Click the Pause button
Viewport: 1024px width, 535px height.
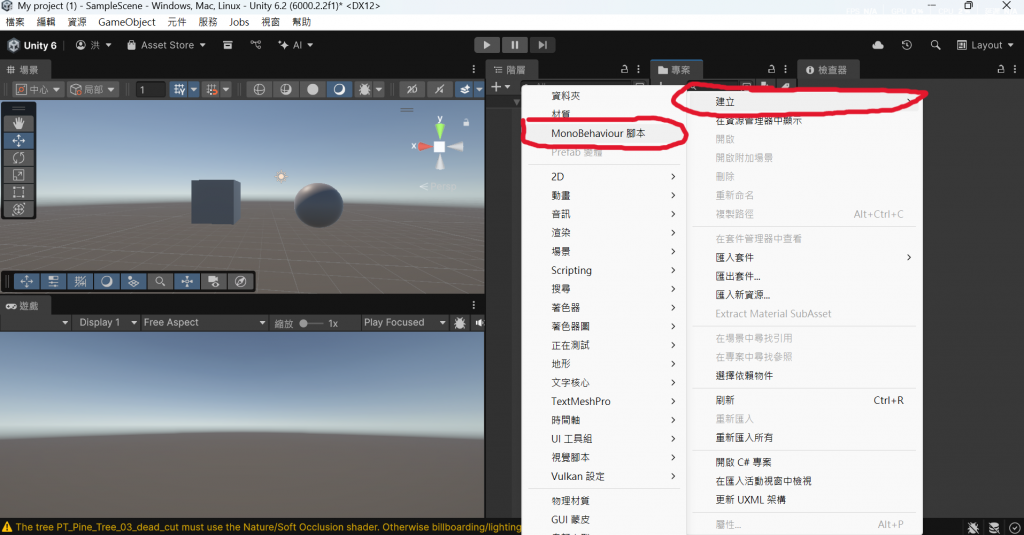coord(515,45)
